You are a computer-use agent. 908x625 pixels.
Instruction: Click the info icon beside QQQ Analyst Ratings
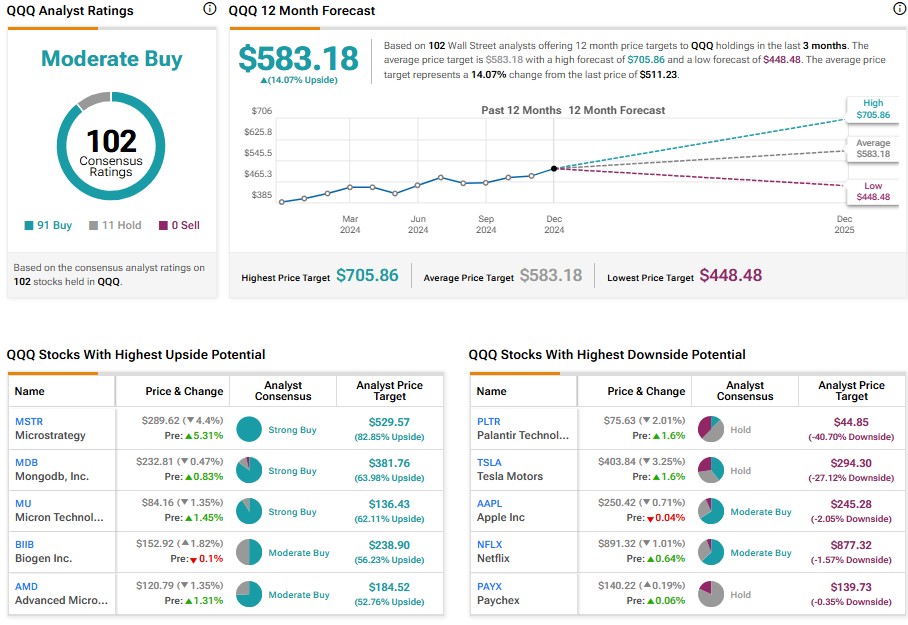[x=209, y=9]
